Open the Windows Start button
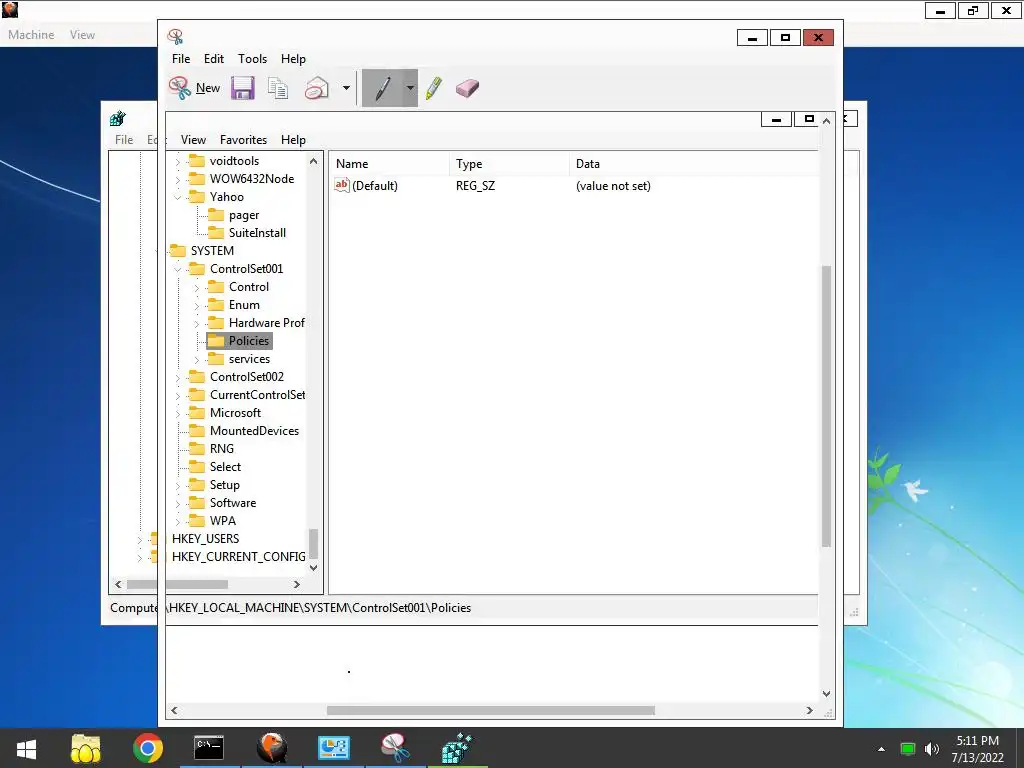This screenshot has width=1024, height=768. [x=26, y=748]
